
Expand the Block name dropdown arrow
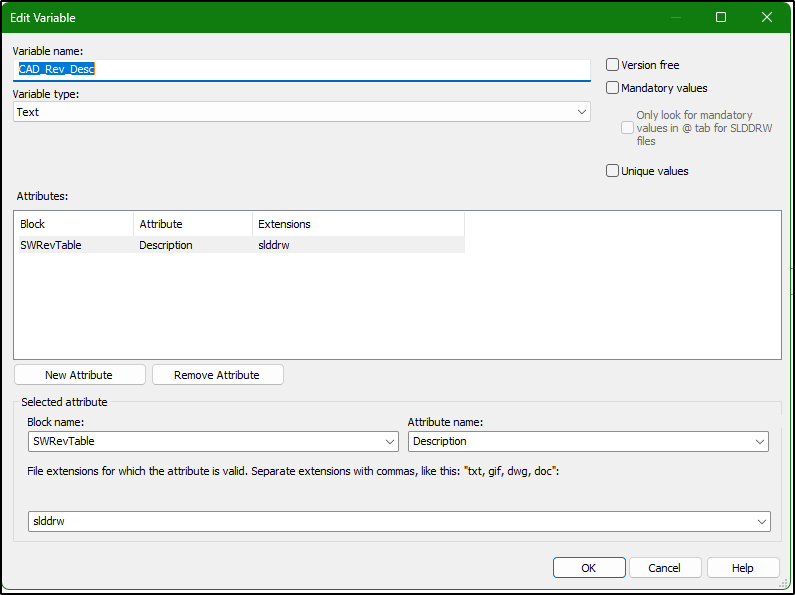[390, 441]
